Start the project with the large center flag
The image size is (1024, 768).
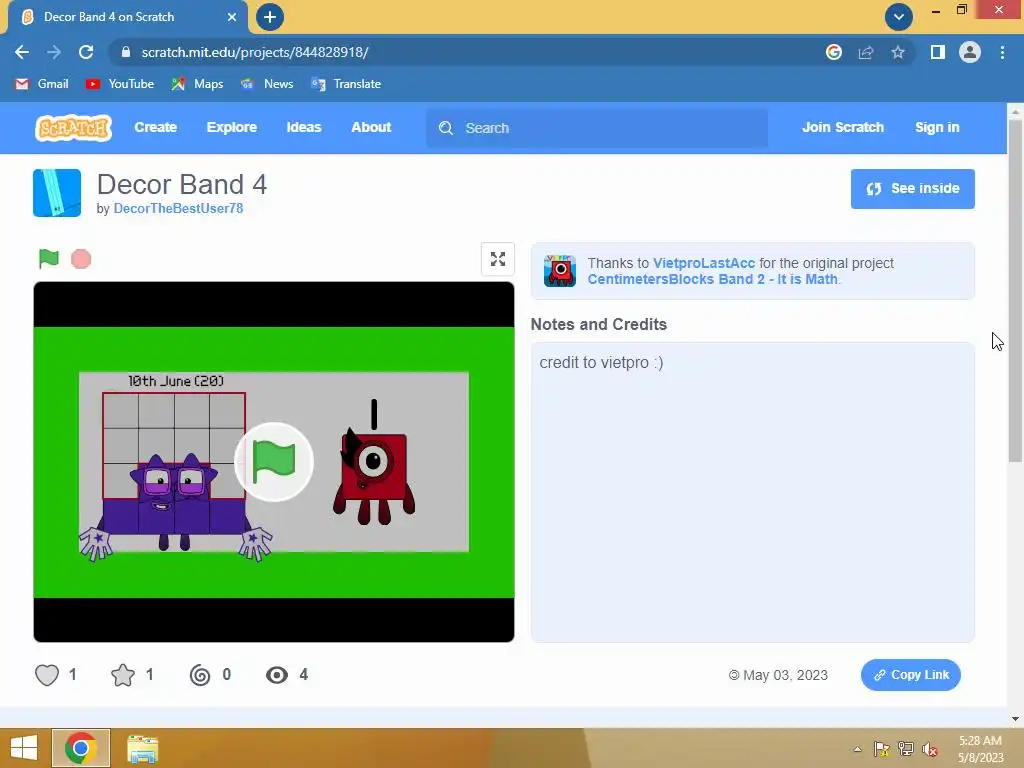click(274, 462)
